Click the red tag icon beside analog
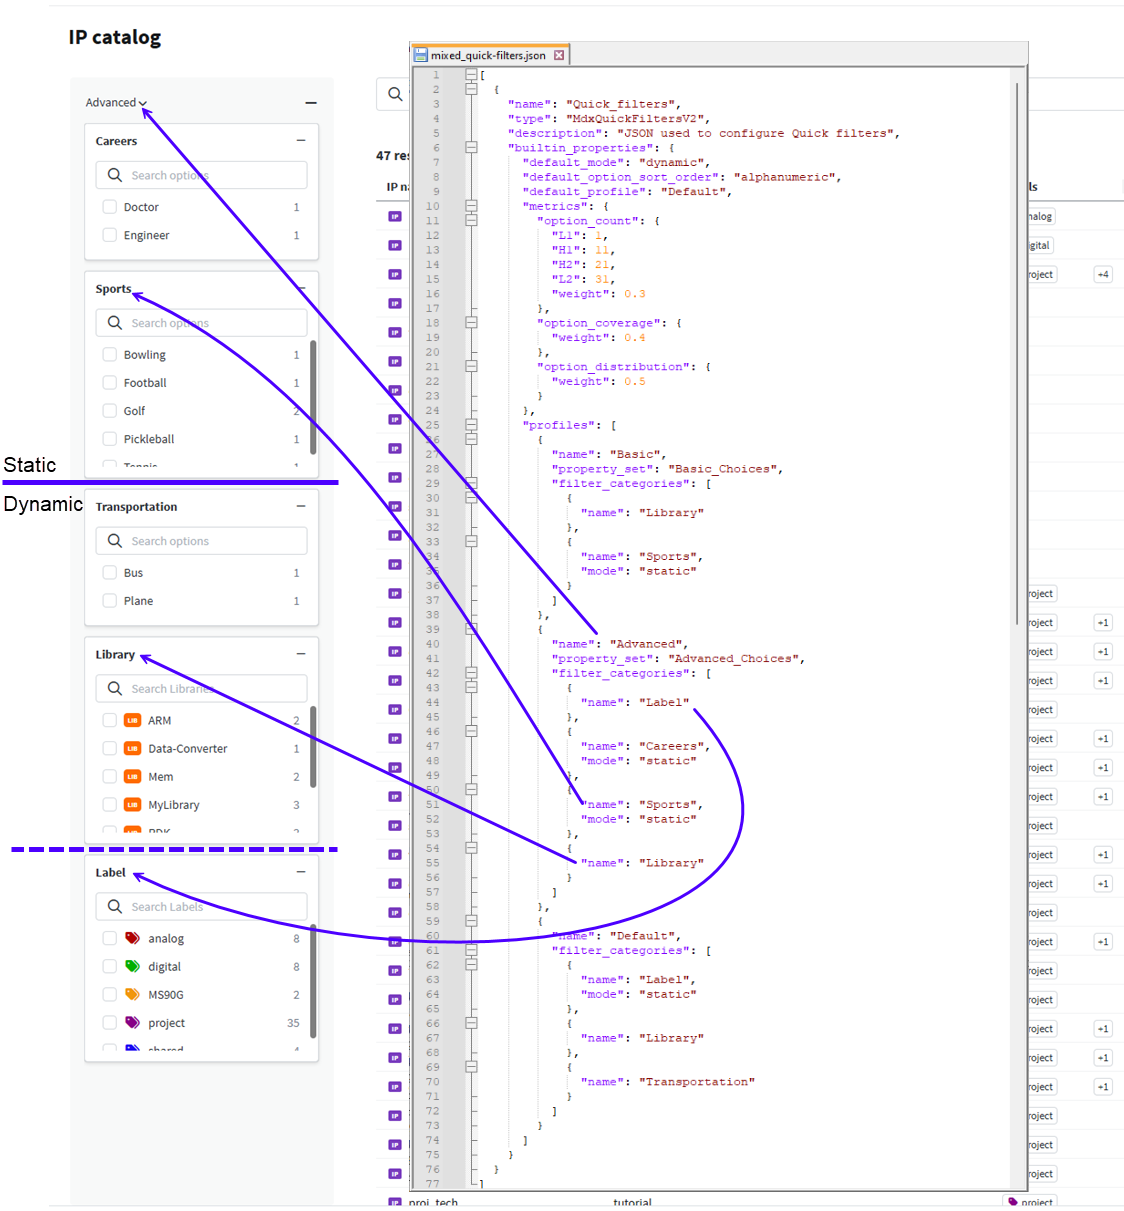Screen dimensions: 1124x1211 (132, 938)
